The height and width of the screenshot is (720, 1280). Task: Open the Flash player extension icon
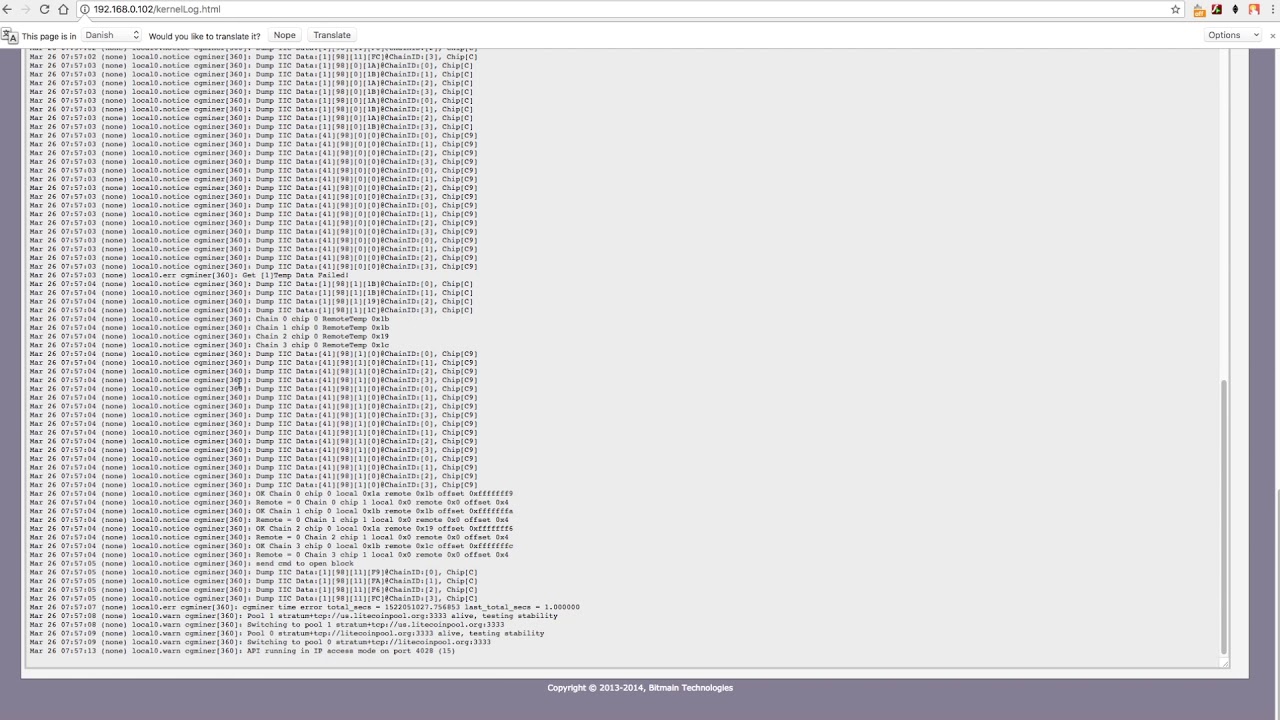1217,9
